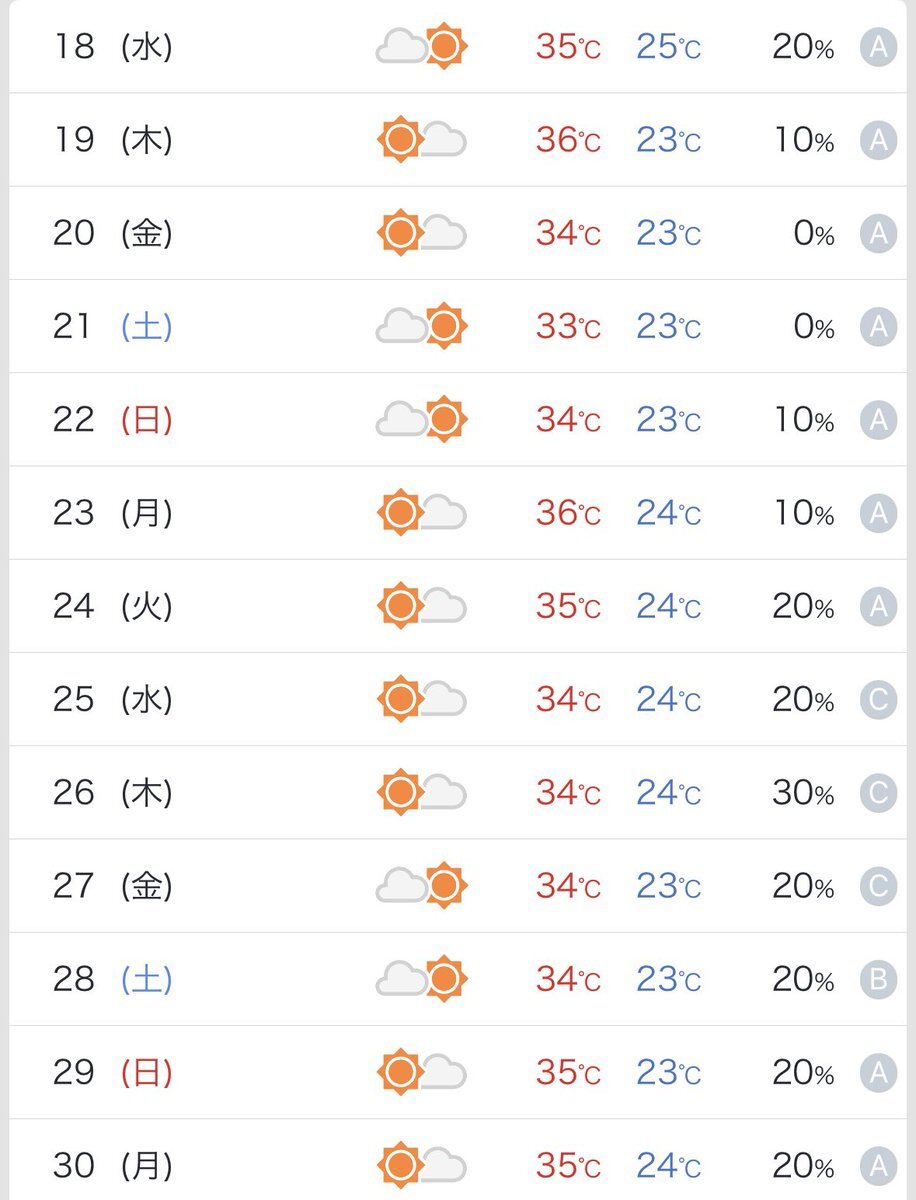This screenshot has width=916, height=1200.
Task: Click the 25°C low temperature on the 18th
Action: pyautogui.click(x=669, y=47)
